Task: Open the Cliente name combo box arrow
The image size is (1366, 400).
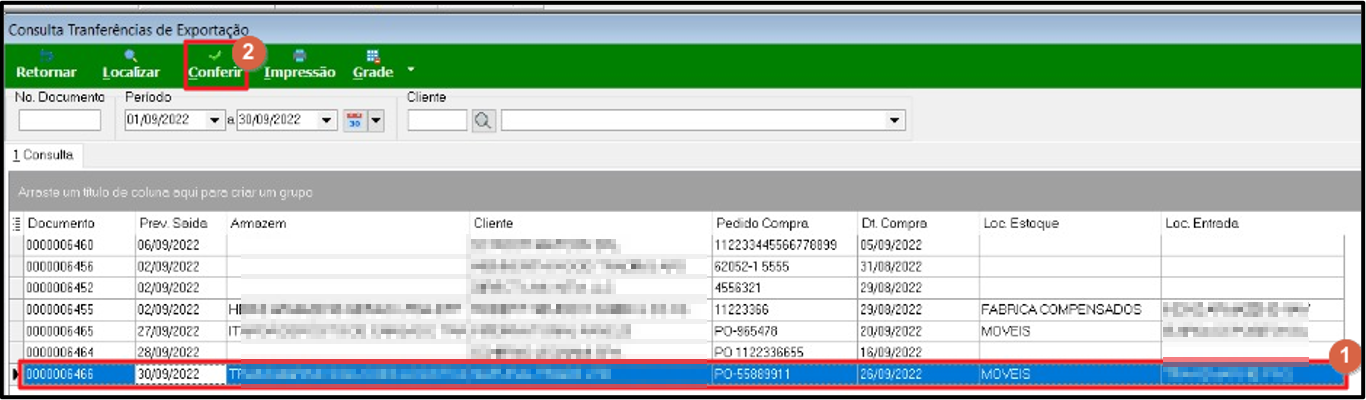Action: click(x=893, y=120)
